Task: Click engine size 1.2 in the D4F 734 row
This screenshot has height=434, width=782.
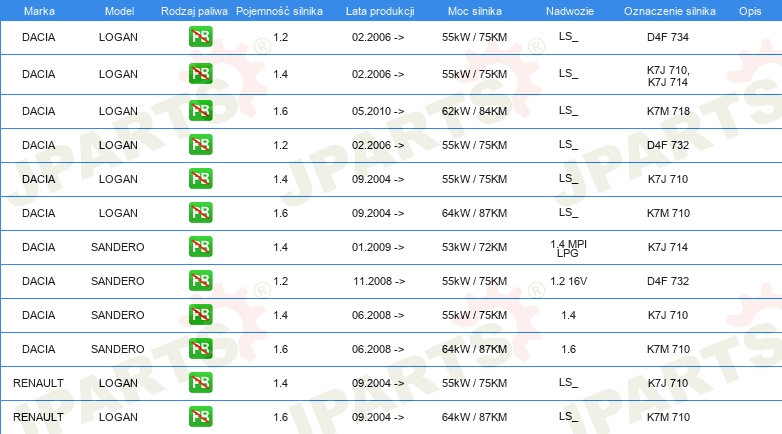Action: tap(280, 37)
